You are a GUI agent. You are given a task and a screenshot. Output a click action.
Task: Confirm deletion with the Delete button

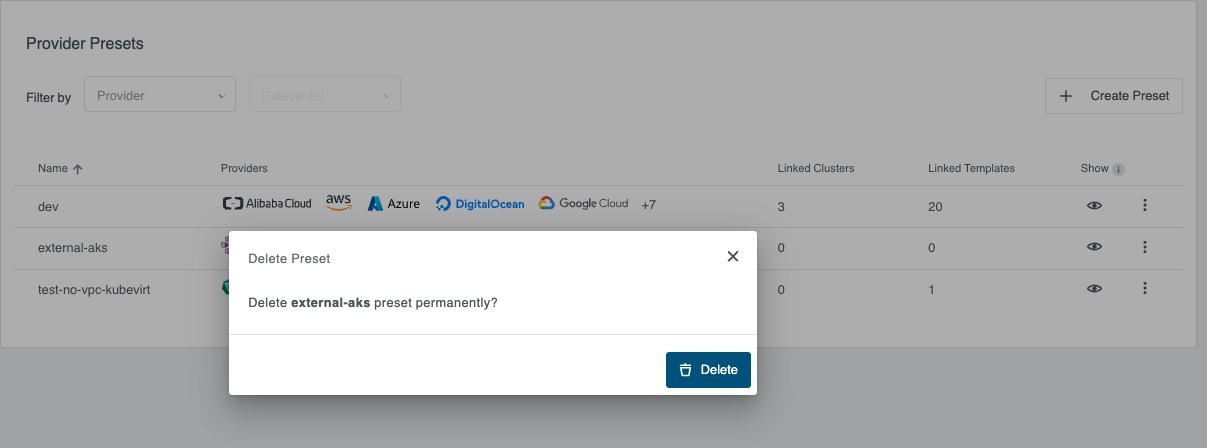click(x=708, y=370)
